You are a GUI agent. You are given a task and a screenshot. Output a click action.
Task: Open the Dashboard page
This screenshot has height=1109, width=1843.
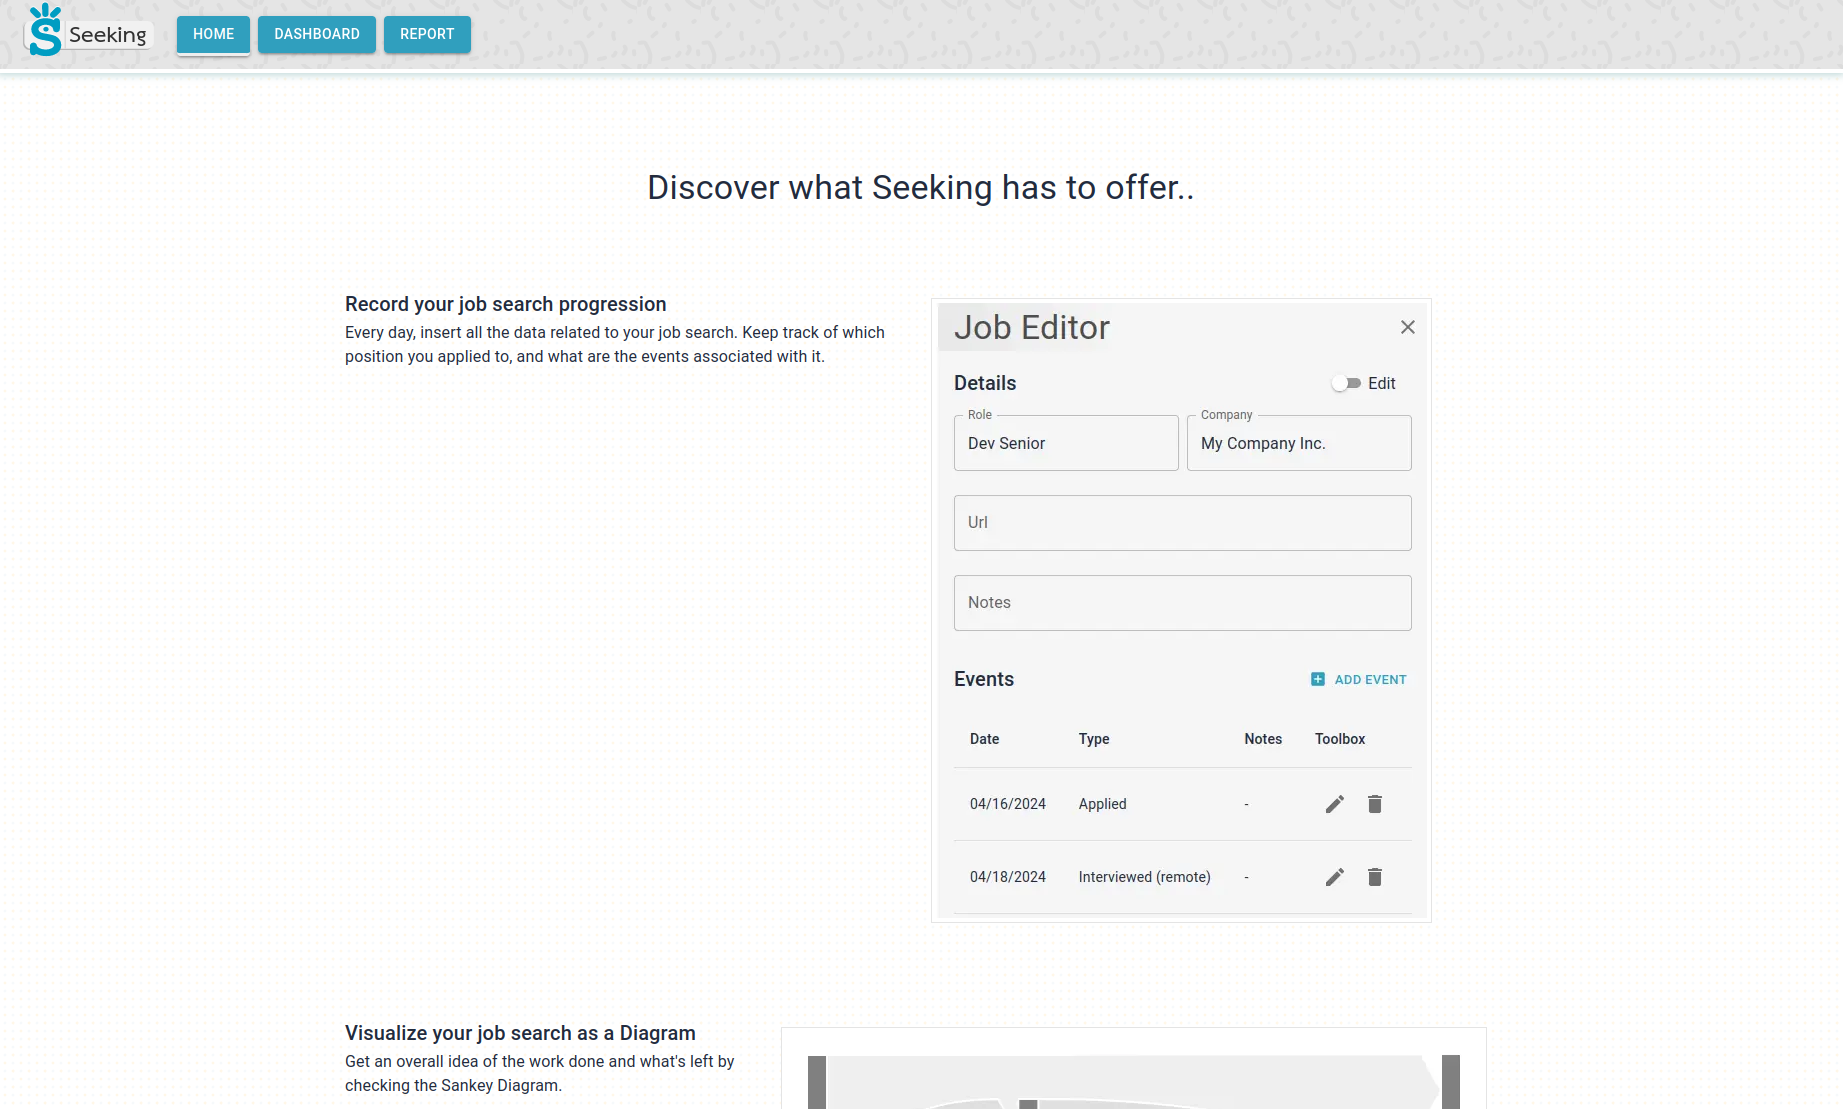coord(316,34)
